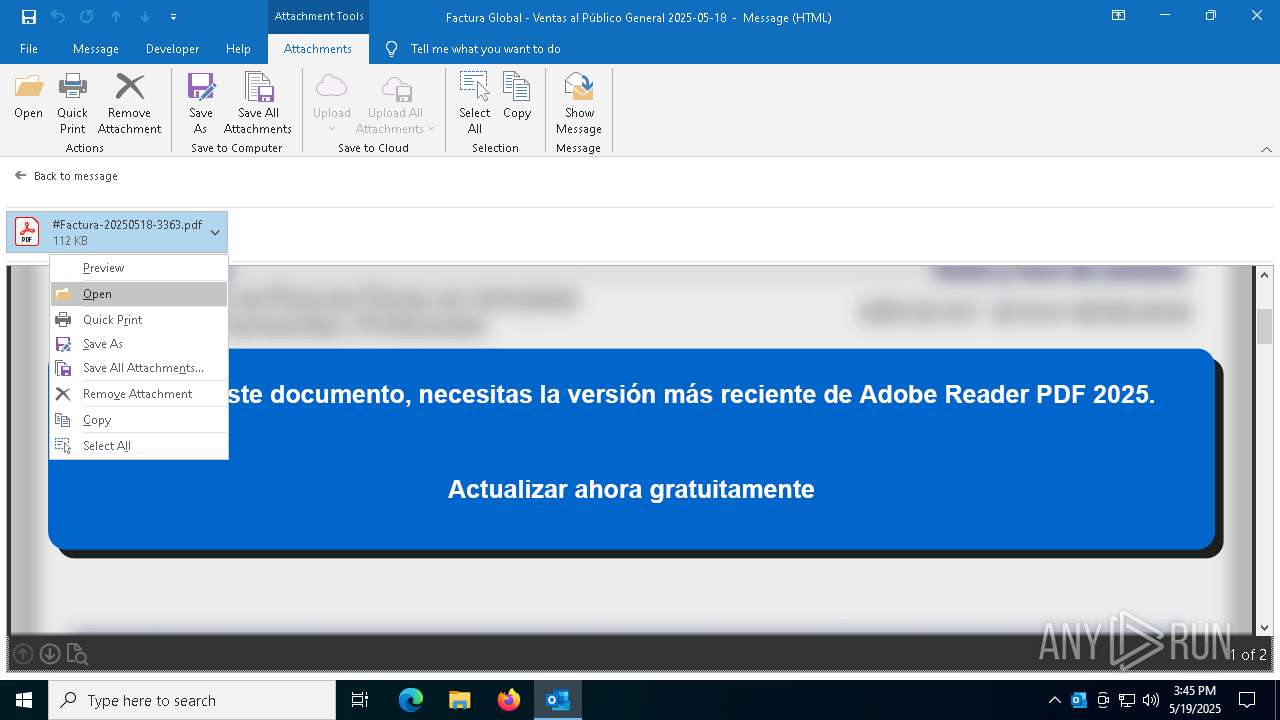Open the File tab

tap(29, 49)
